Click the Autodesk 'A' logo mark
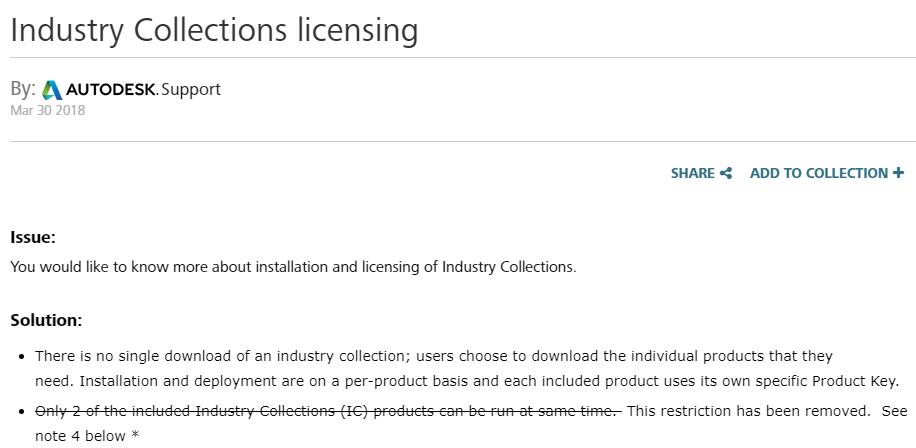 (52, 90)
